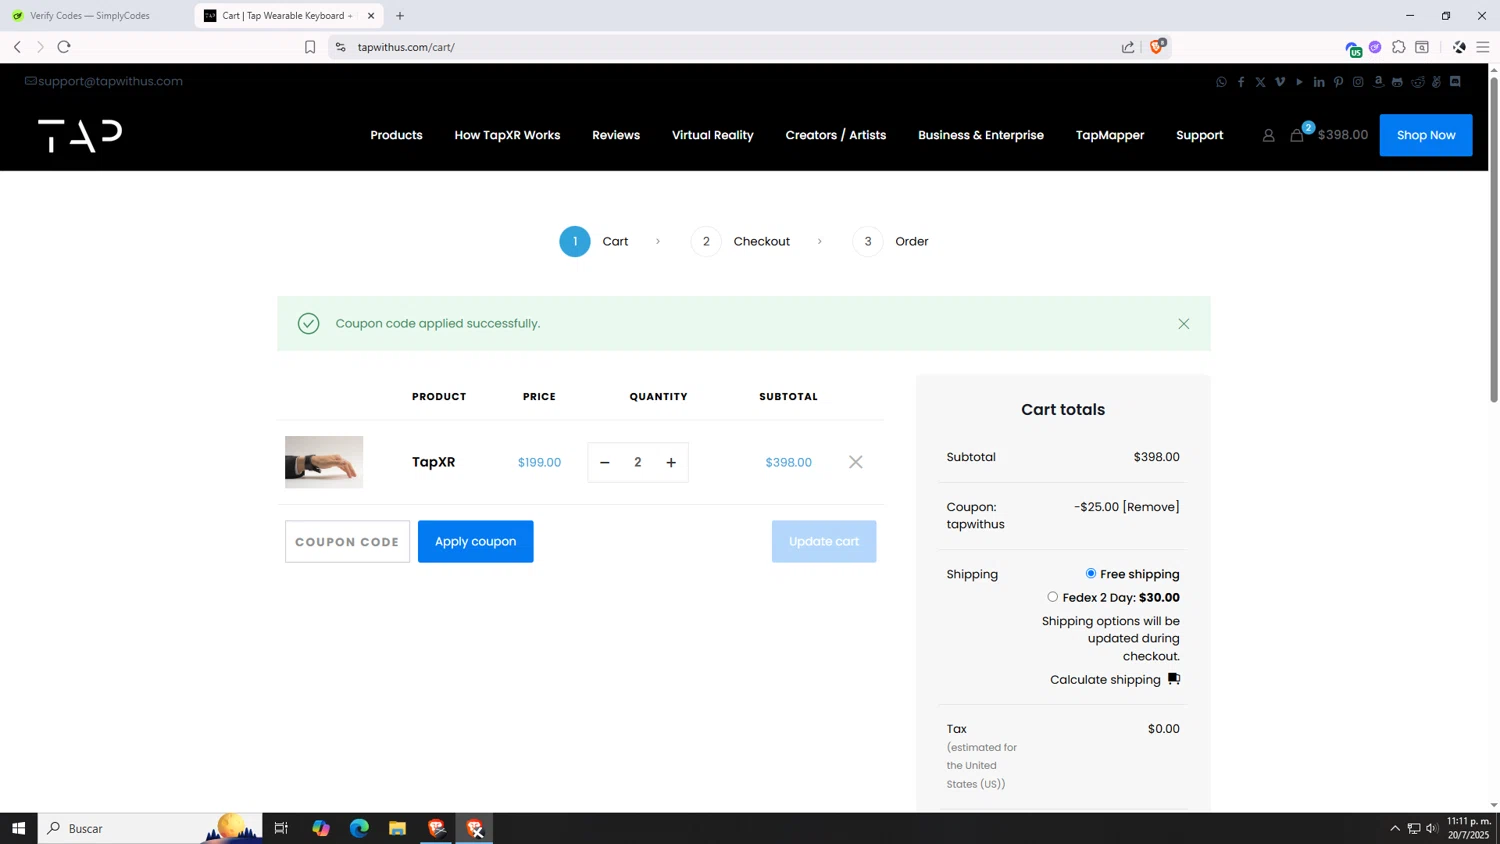Screen dimensions: 1500x844
Task: Reload the page
Action: point(64,47)
